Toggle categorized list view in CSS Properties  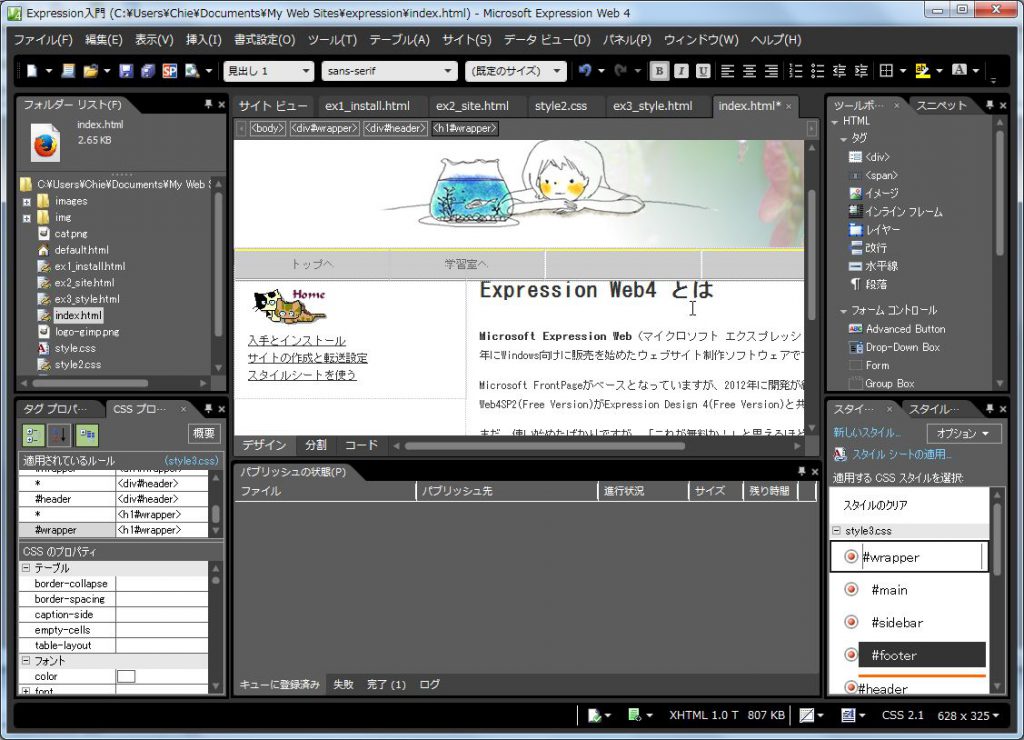coord(33,434)
